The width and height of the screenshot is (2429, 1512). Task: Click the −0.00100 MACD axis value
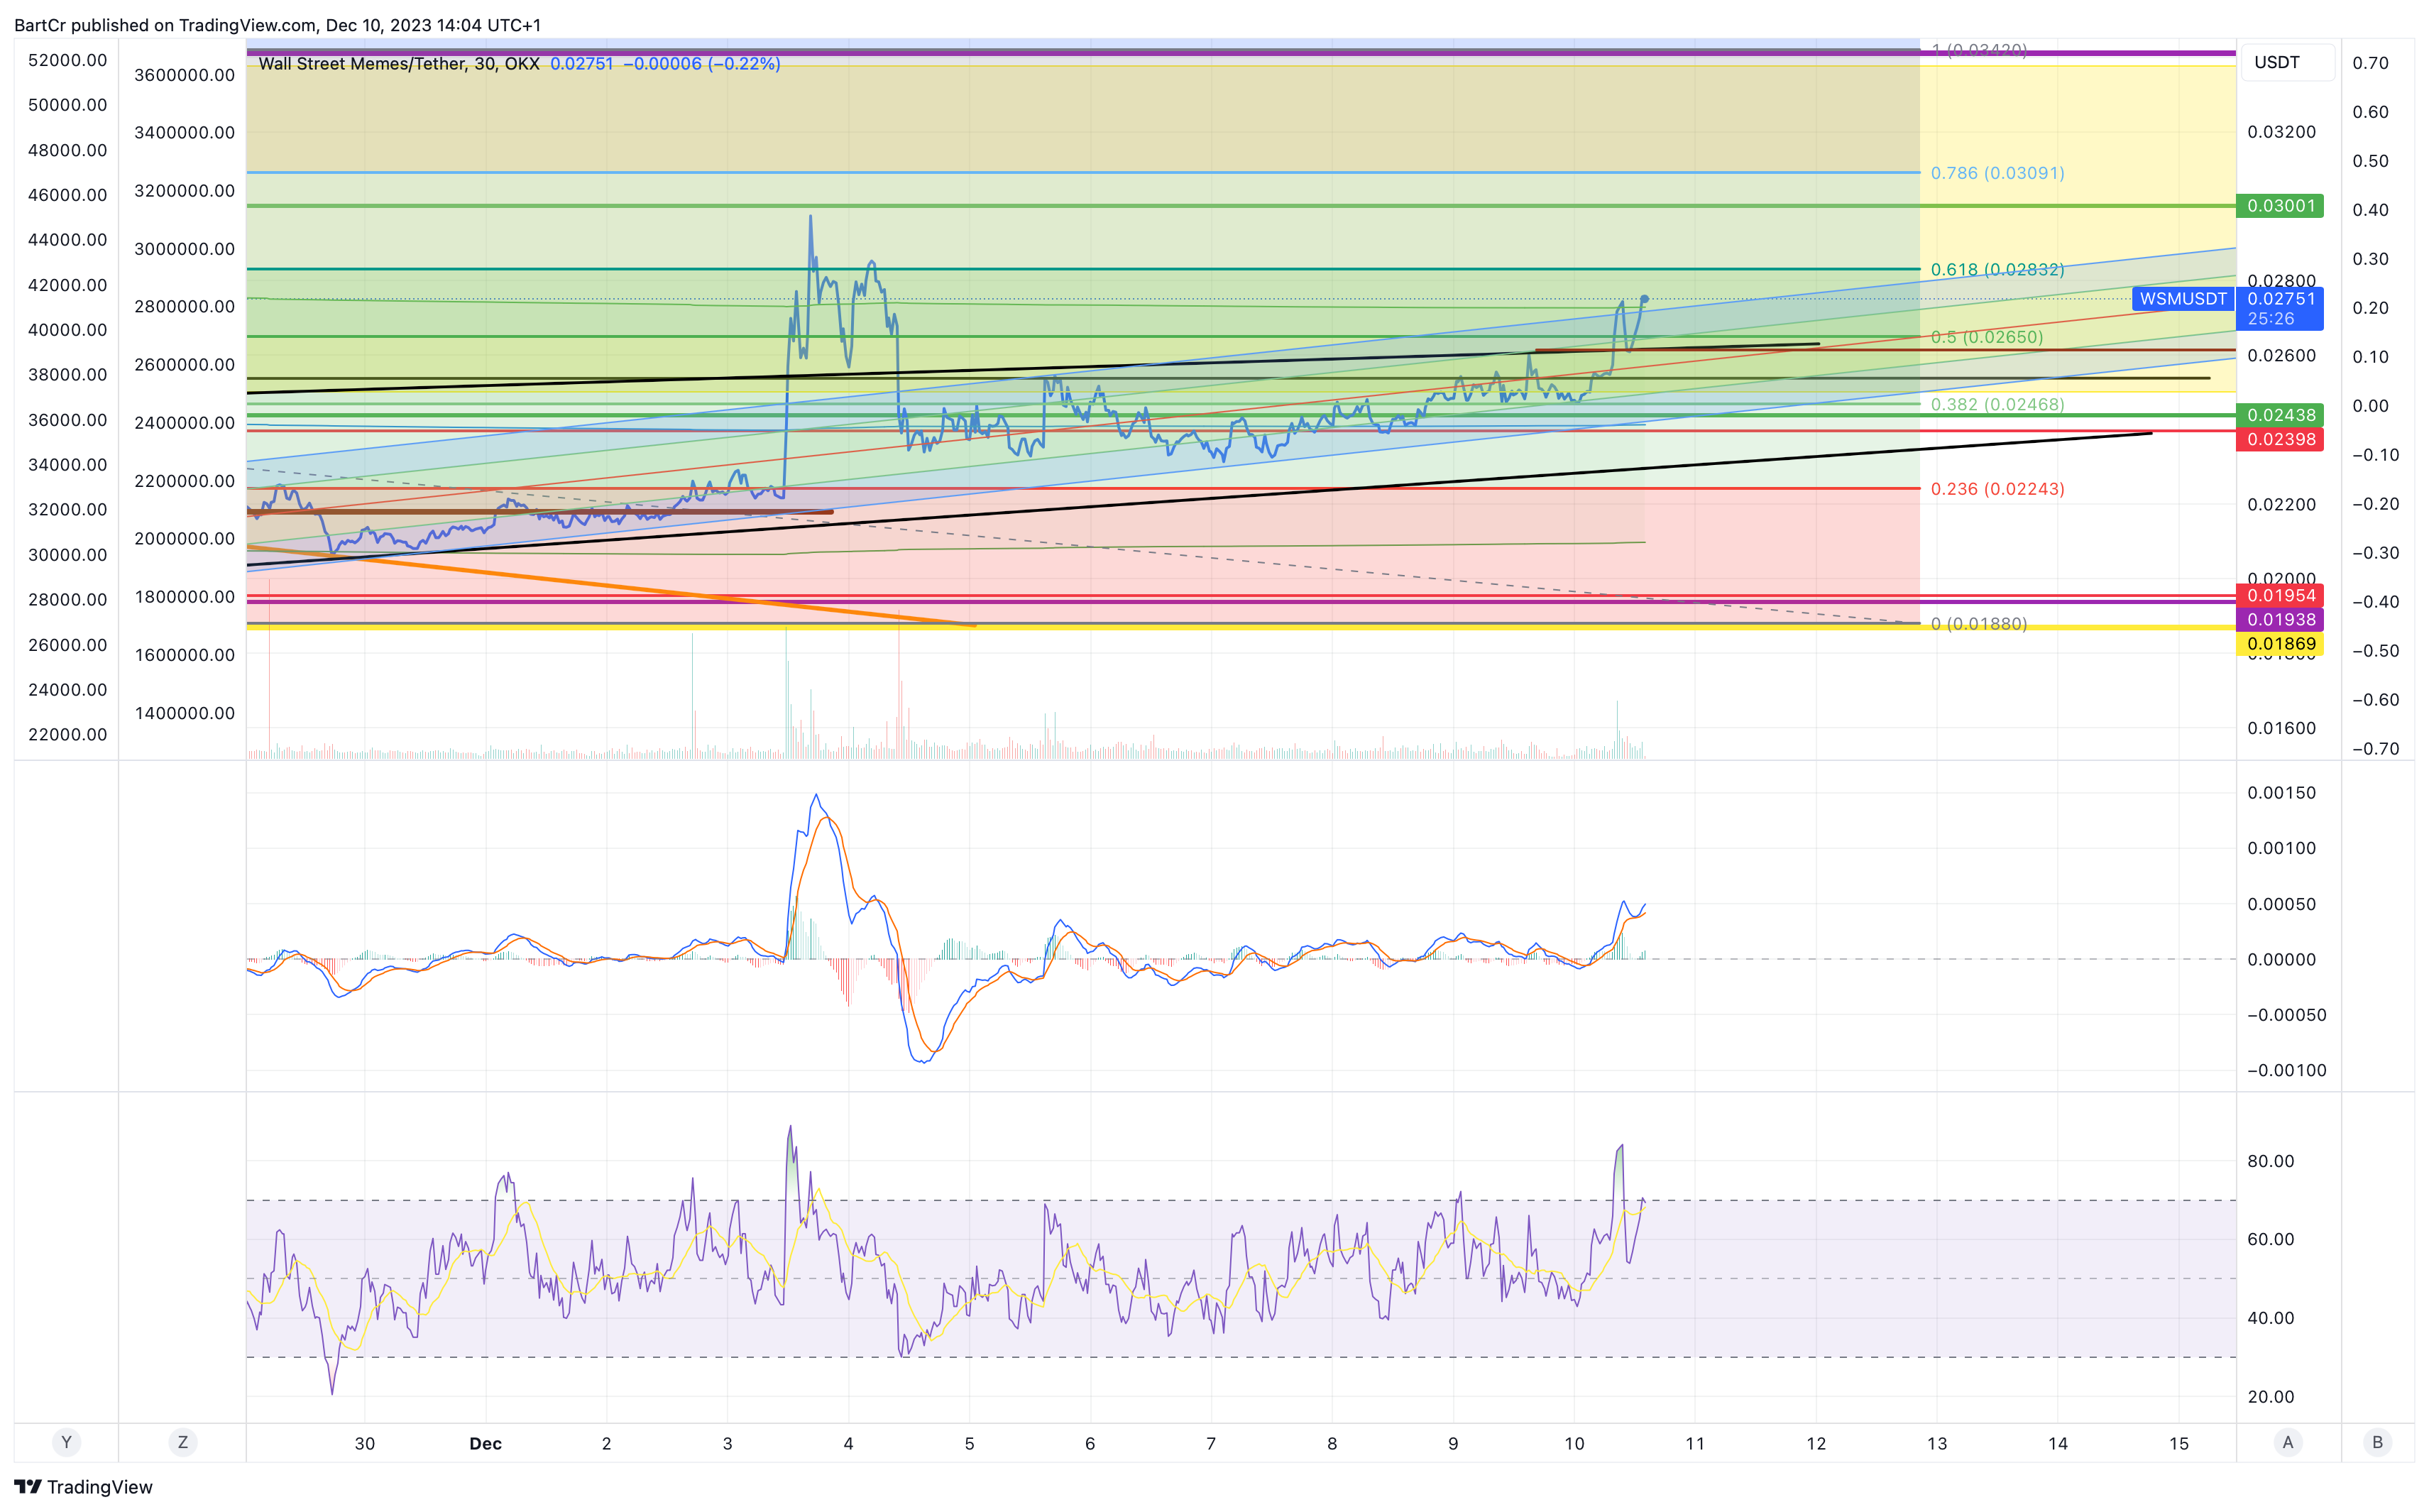(x=2287, y=1070)
